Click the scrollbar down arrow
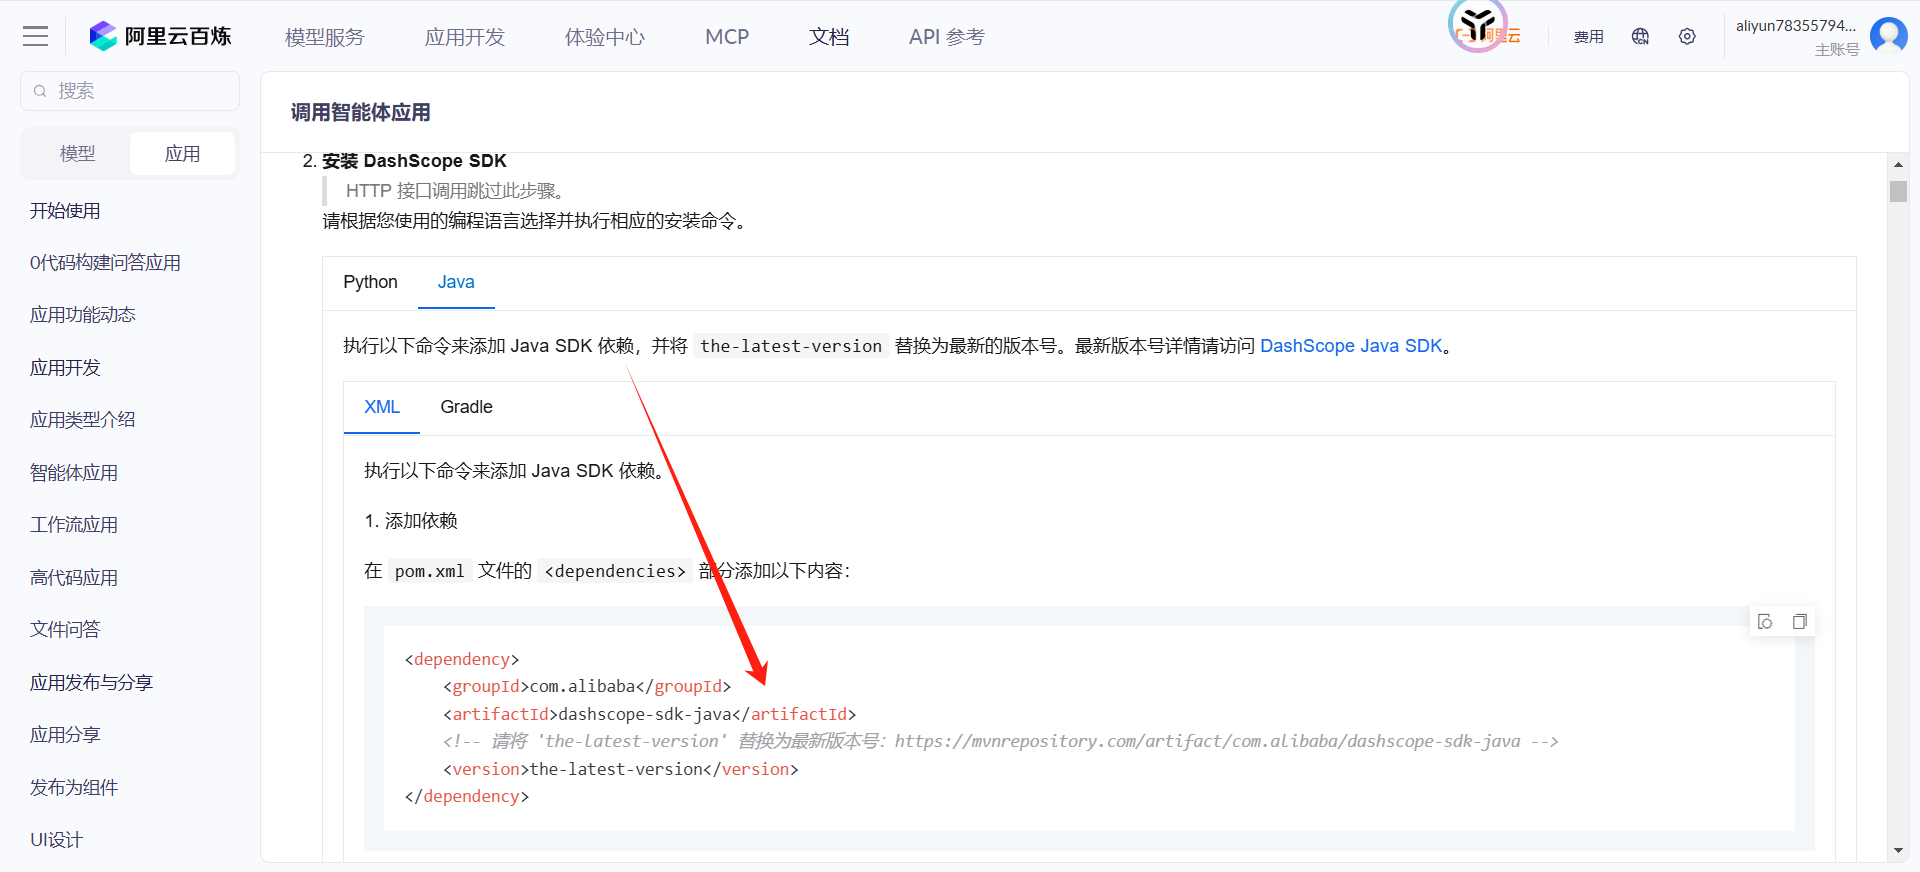The height and width of the screenshot is (872, 1920). (1898, 851)
